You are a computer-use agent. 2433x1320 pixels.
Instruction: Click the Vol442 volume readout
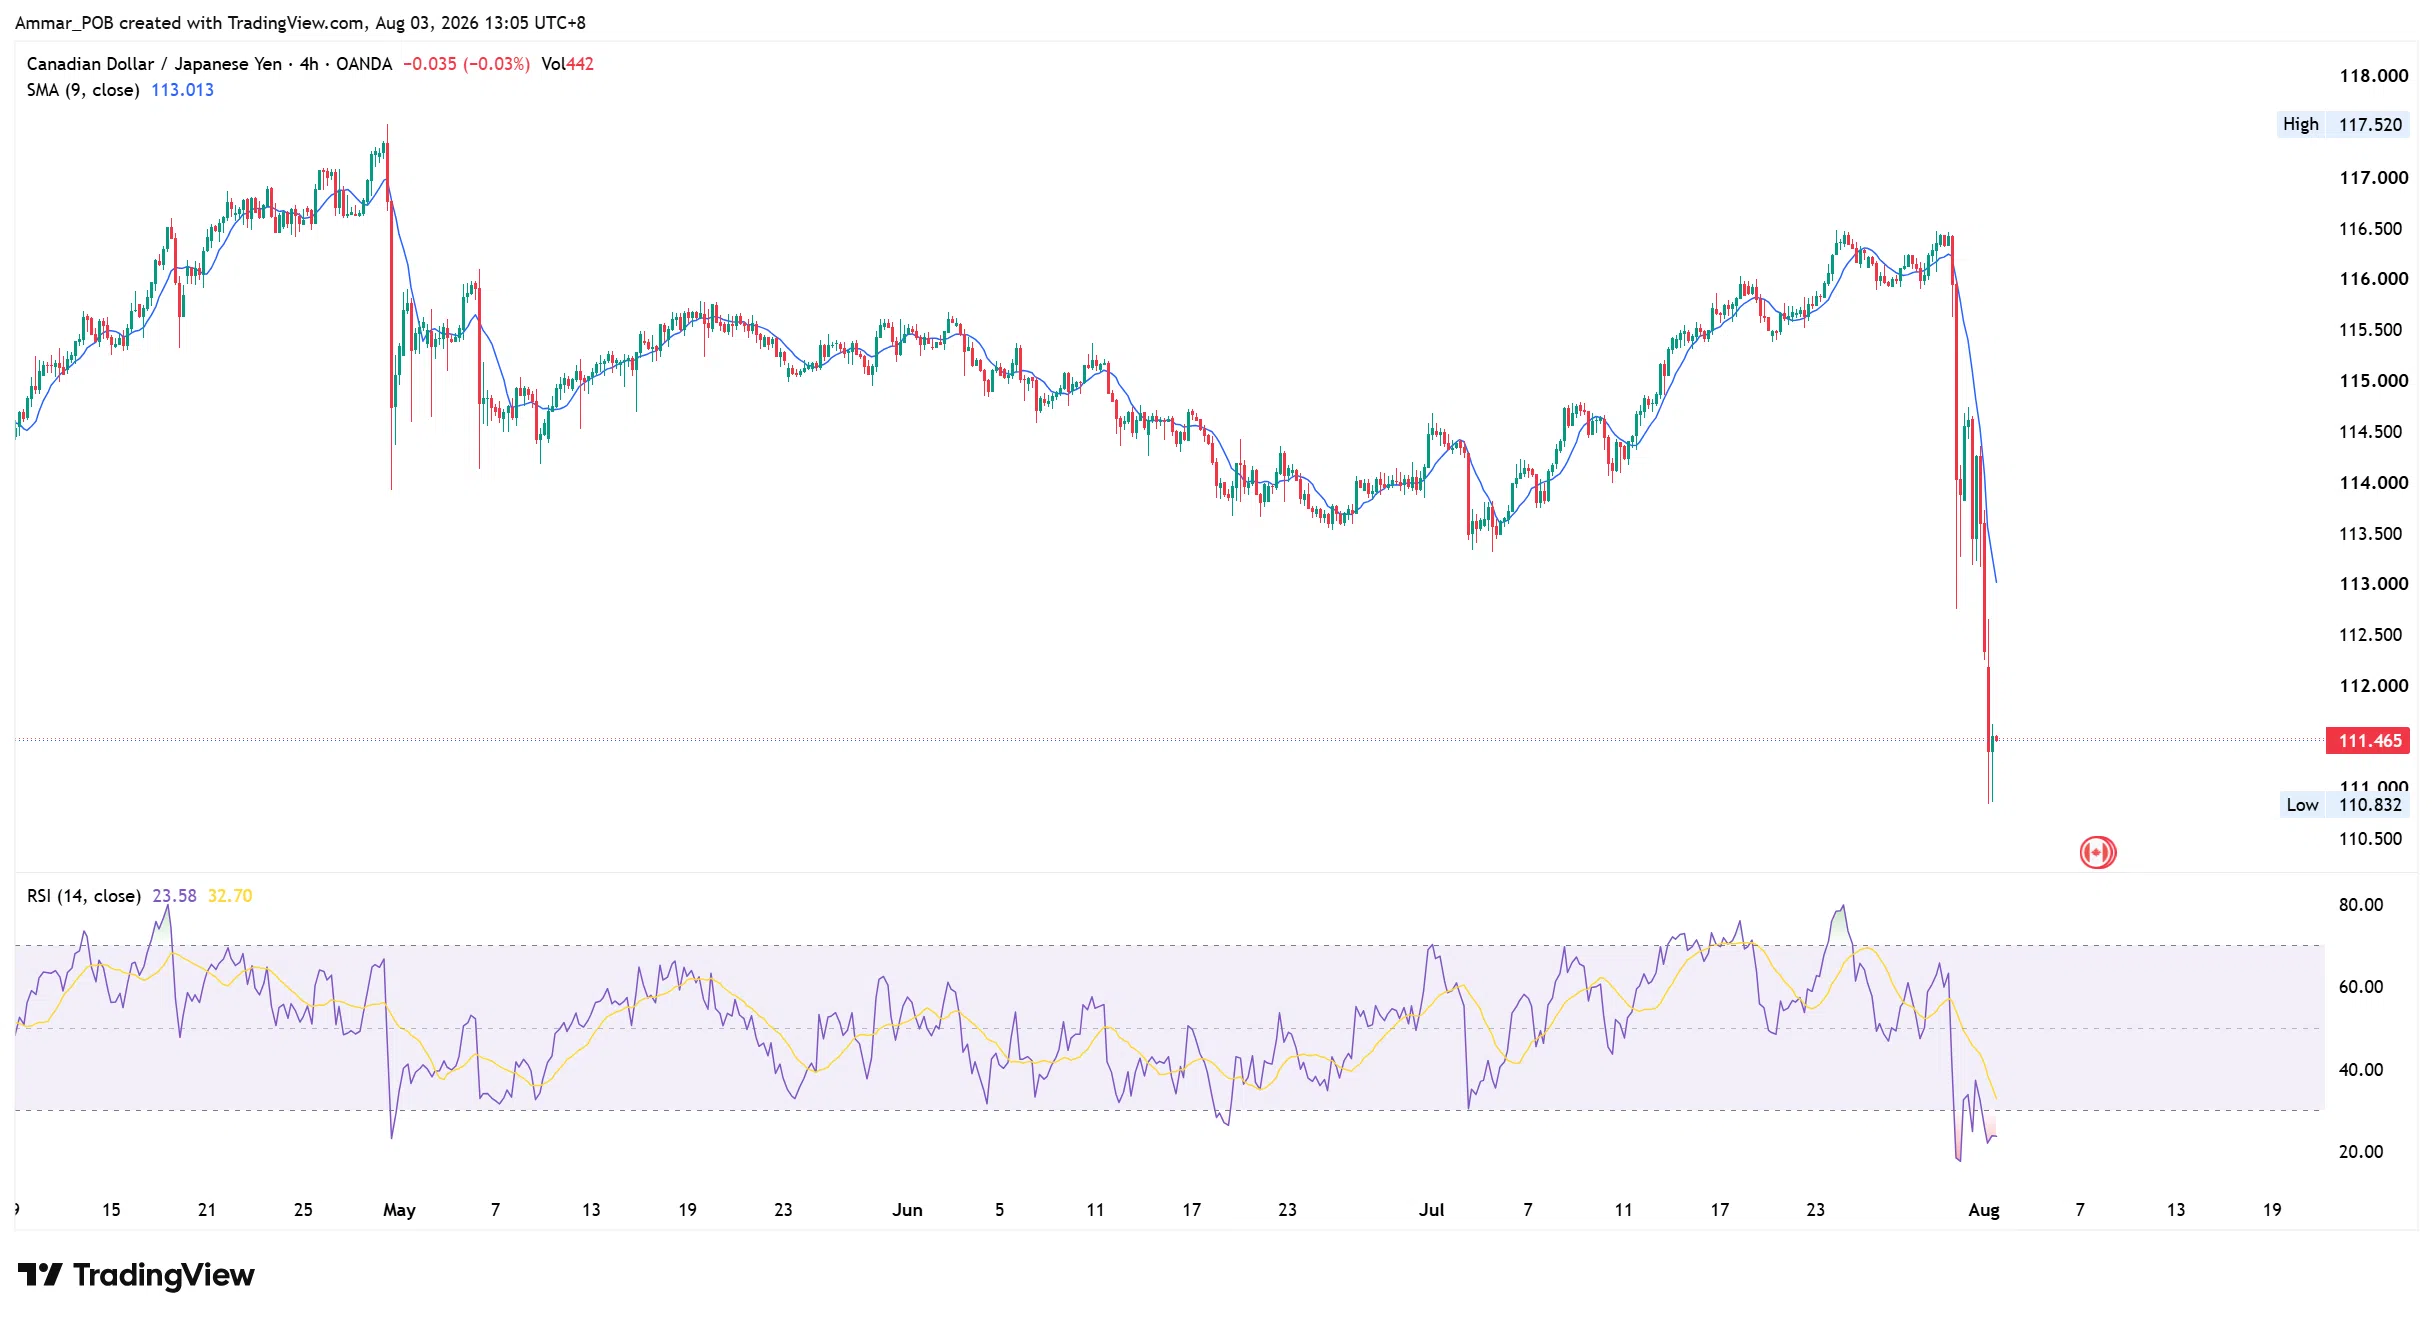567,64
